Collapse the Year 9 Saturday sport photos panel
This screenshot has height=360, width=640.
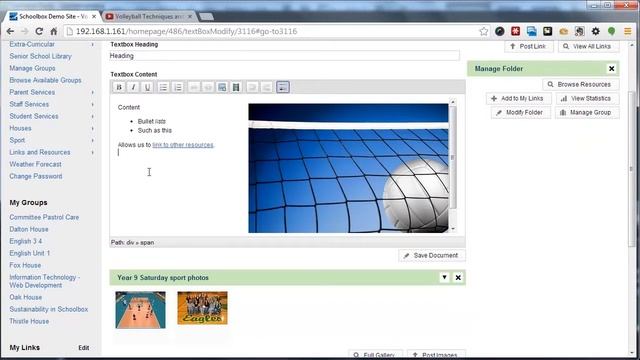tap(444, 278)
